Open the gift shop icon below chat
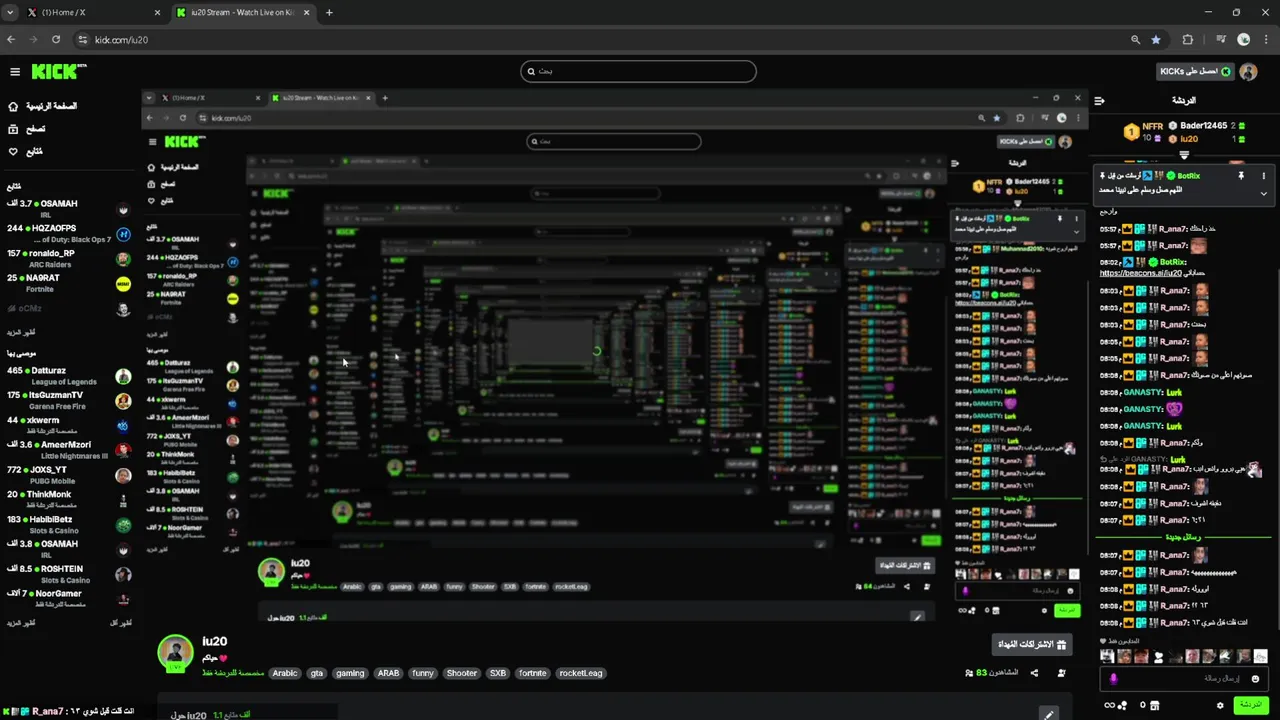Viewport: 1280px width, 720px height. pyautogui.click(x=1154, y=706)
